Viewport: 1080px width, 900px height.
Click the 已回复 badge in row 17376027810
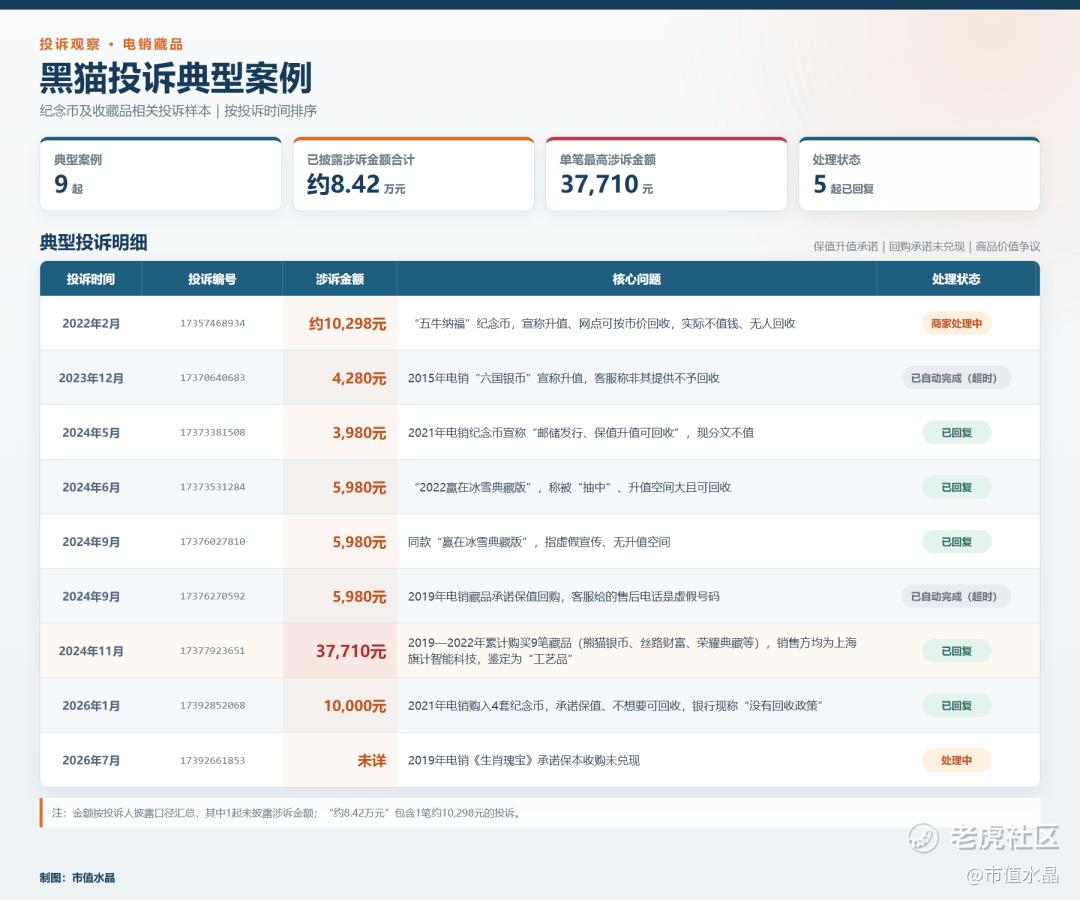tap(956, 541)
